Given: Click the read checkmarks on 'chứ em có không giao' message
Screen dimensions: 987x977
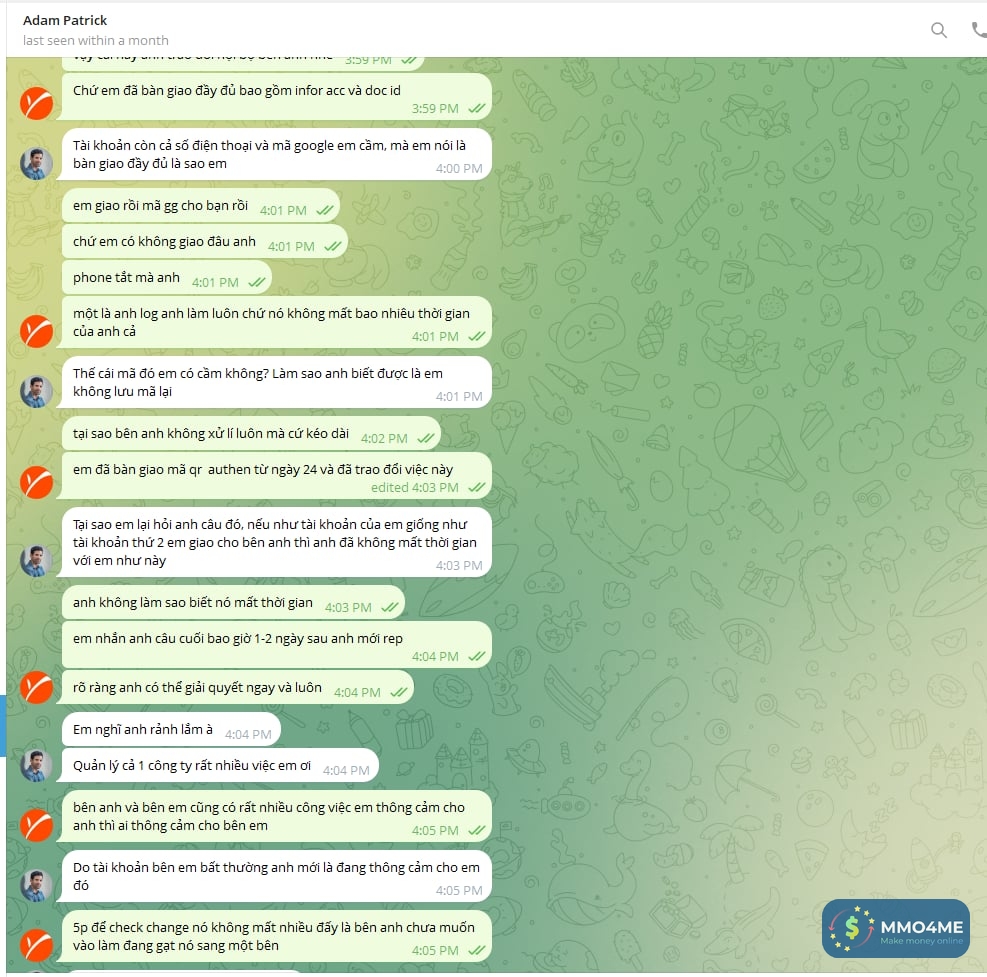Looking at the screenshot, I should pyautogui.click(x=332, y=246).
